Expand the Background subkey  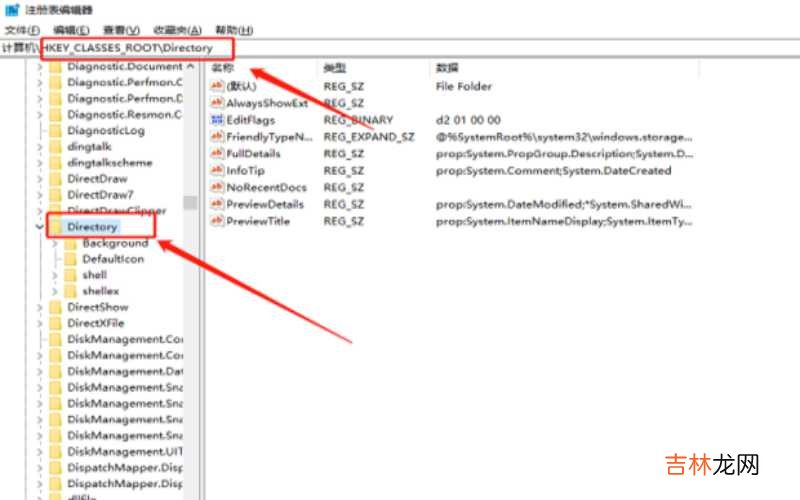55,243
